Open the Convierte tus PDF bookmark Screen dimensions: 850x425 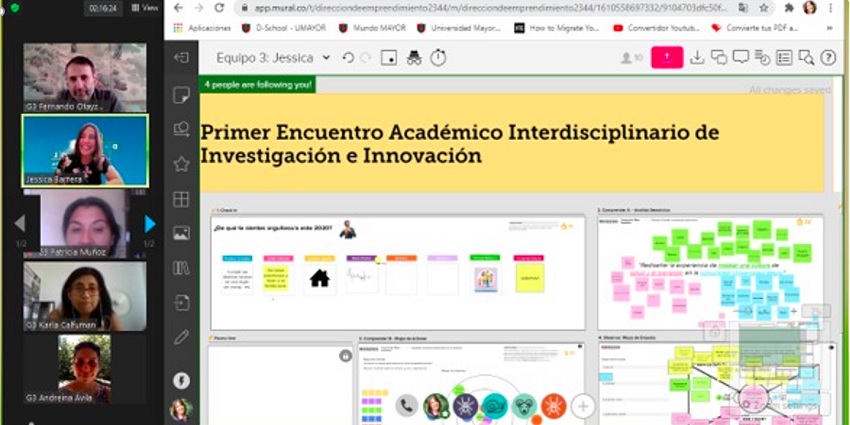tap(755, 28)
